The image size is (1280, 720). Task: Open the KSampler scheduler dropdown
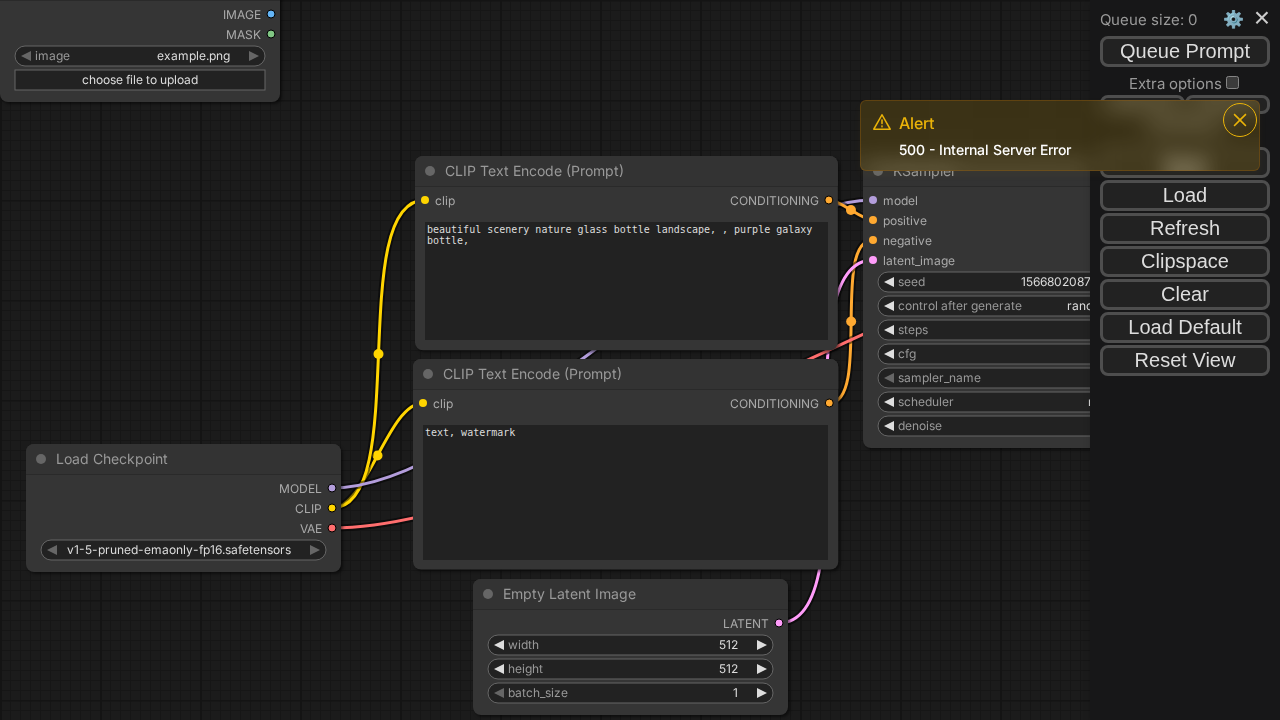985,402
